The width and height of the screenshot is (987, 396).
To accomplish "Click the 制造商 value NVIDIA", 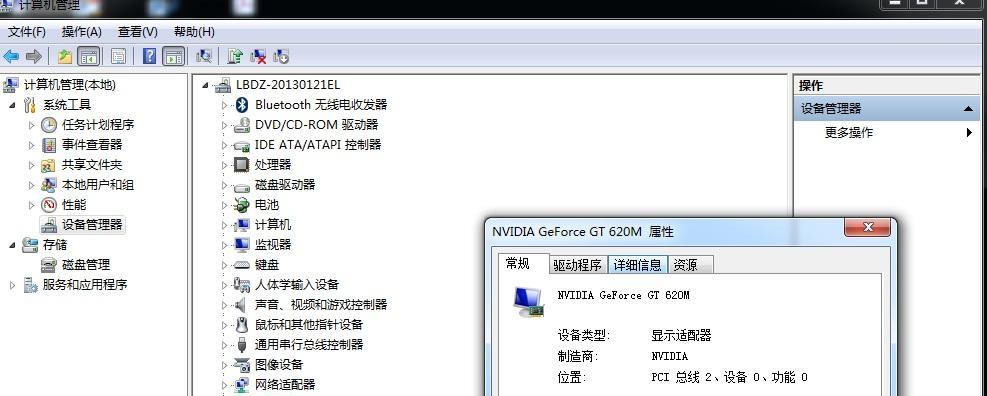I will coord(670,356).
